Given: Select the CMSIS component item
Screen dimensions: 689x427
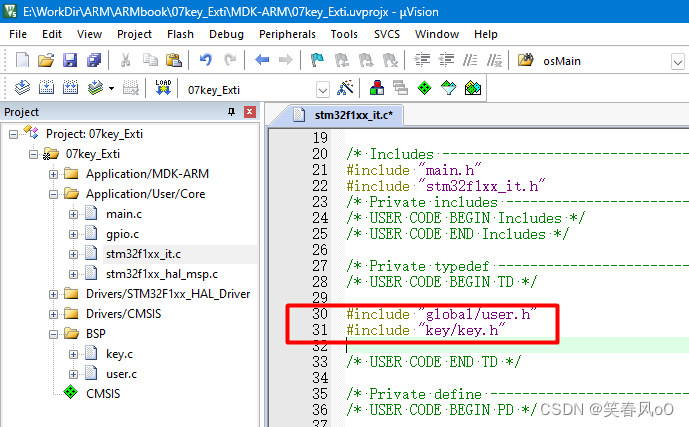Looking at the screenshot, I should click(x=103, y=394).
